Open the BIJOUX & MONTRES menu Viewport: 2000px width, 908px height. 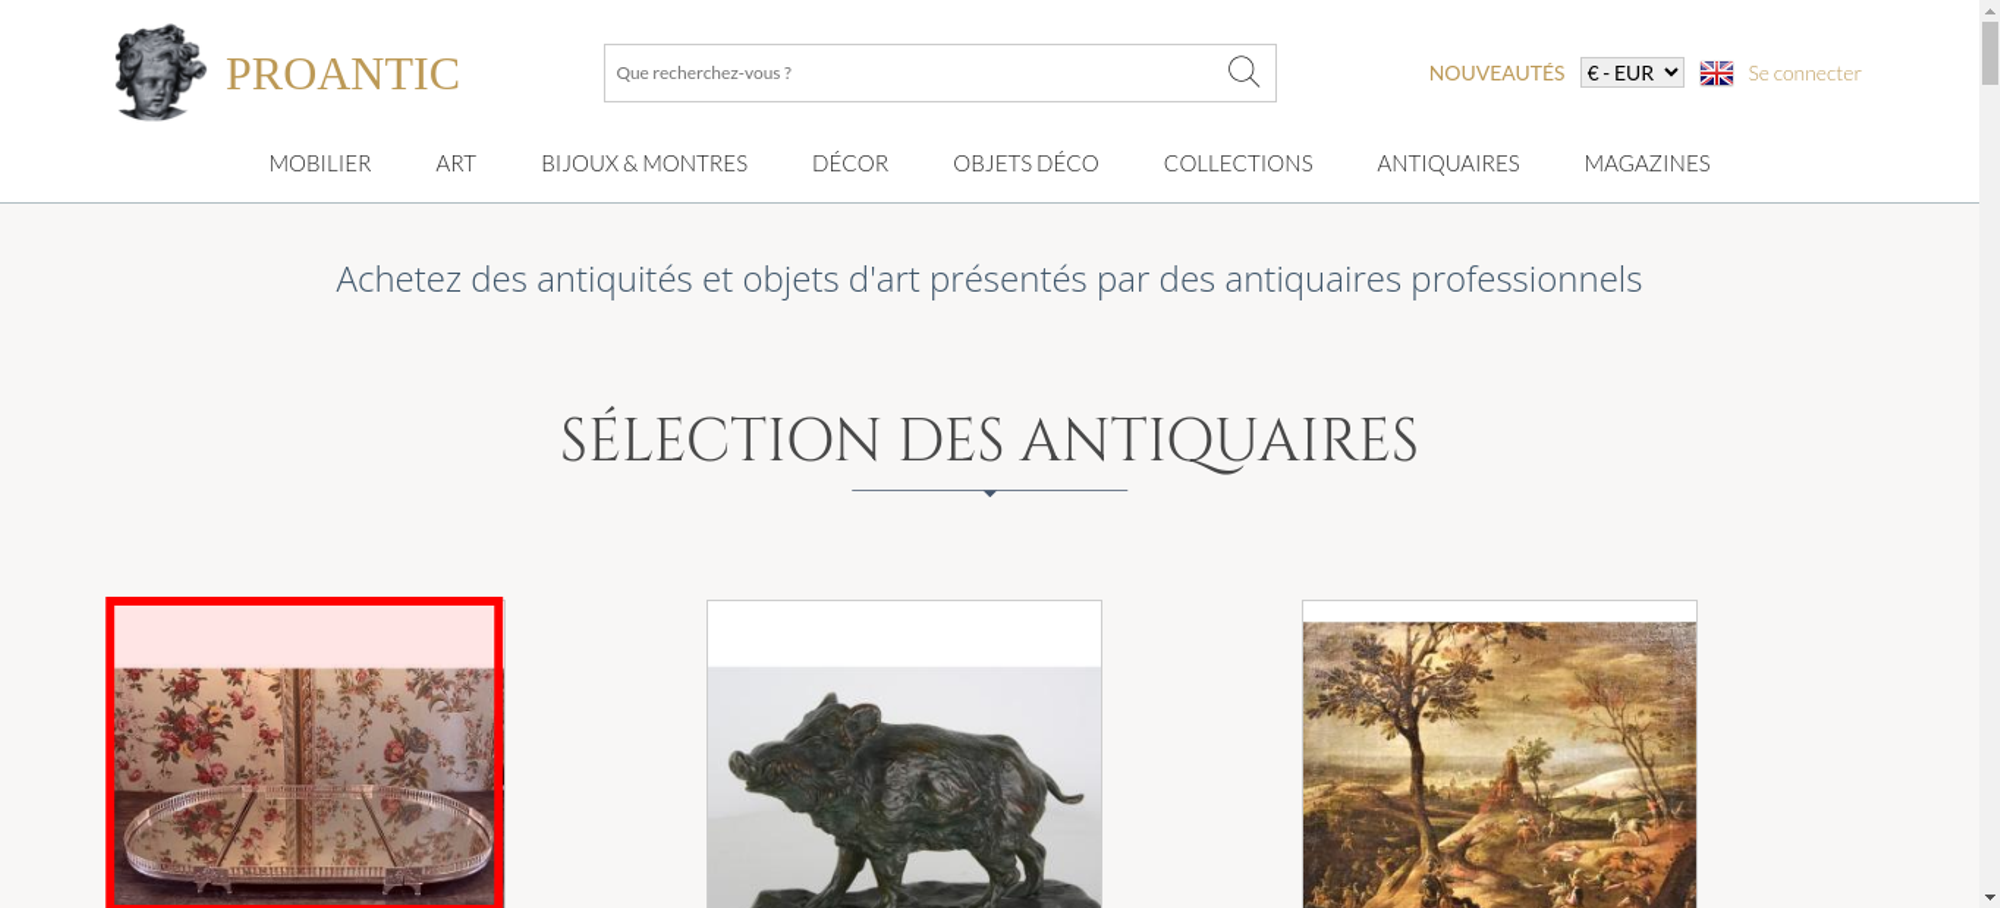tap(644, 163)
